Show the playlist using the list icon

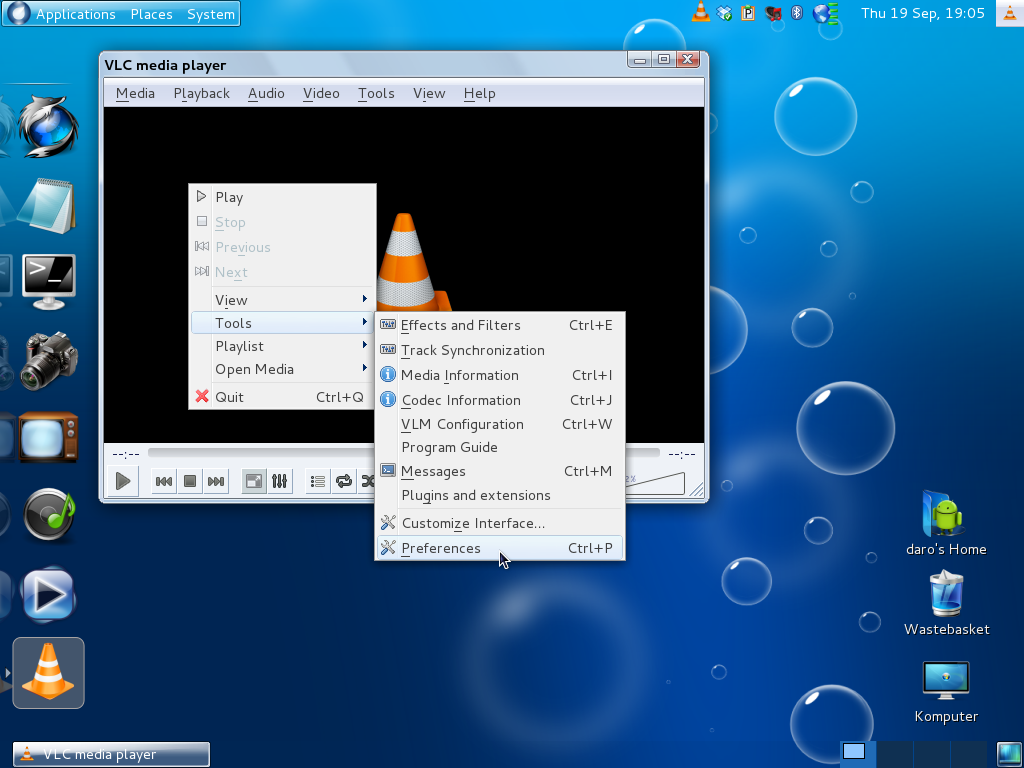pos(317,482)
